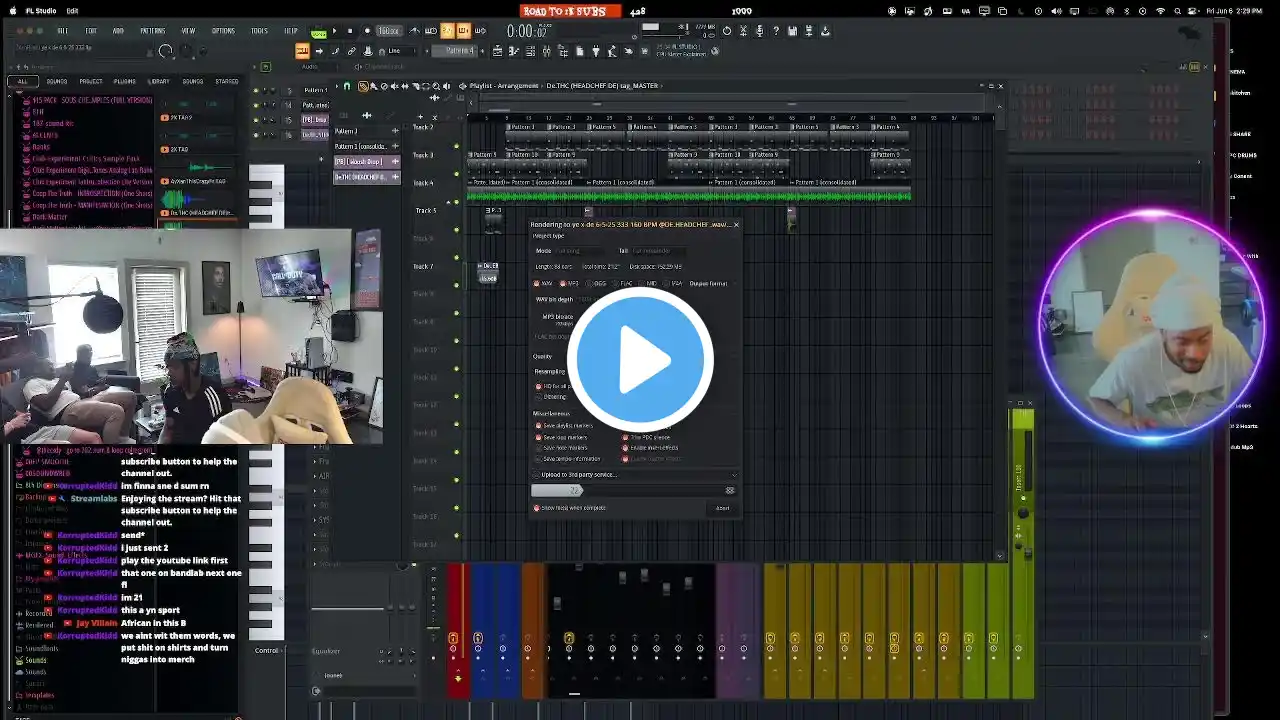This screenshot has height=720, width=1280.
Task: Select the LIBRARY browser tab
Action: [159, 81]
